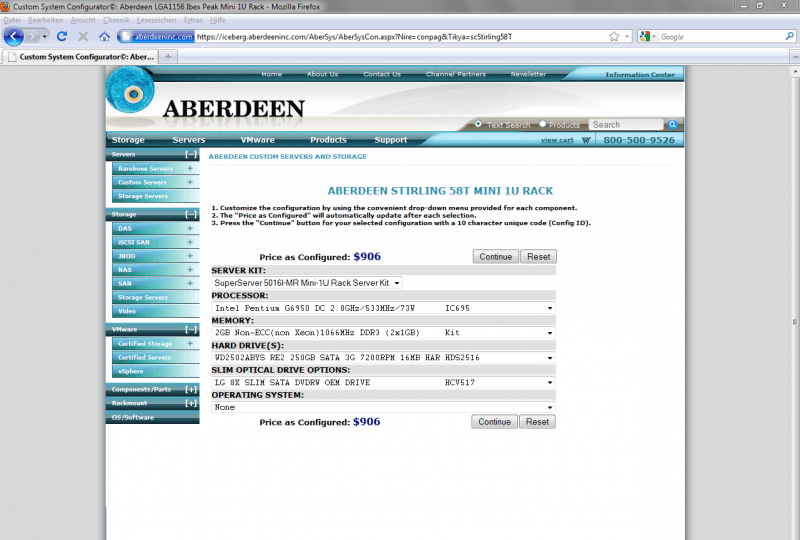The width and height of the screenshot is (800, 540).
Task: Open the Hard Drive(s) dropdown
Action: (x=383, y=357)
